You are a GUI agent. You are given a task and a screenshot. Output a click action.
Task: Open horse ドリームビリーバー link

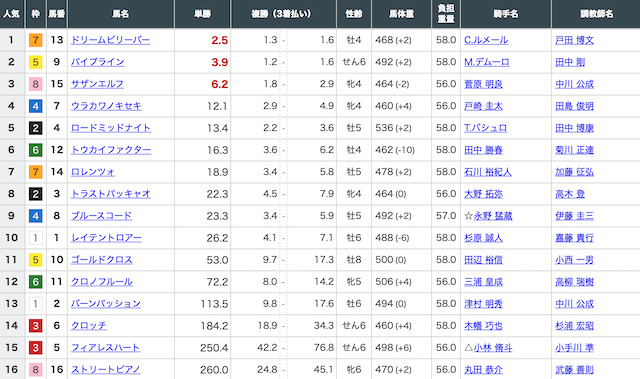(111, 40)
